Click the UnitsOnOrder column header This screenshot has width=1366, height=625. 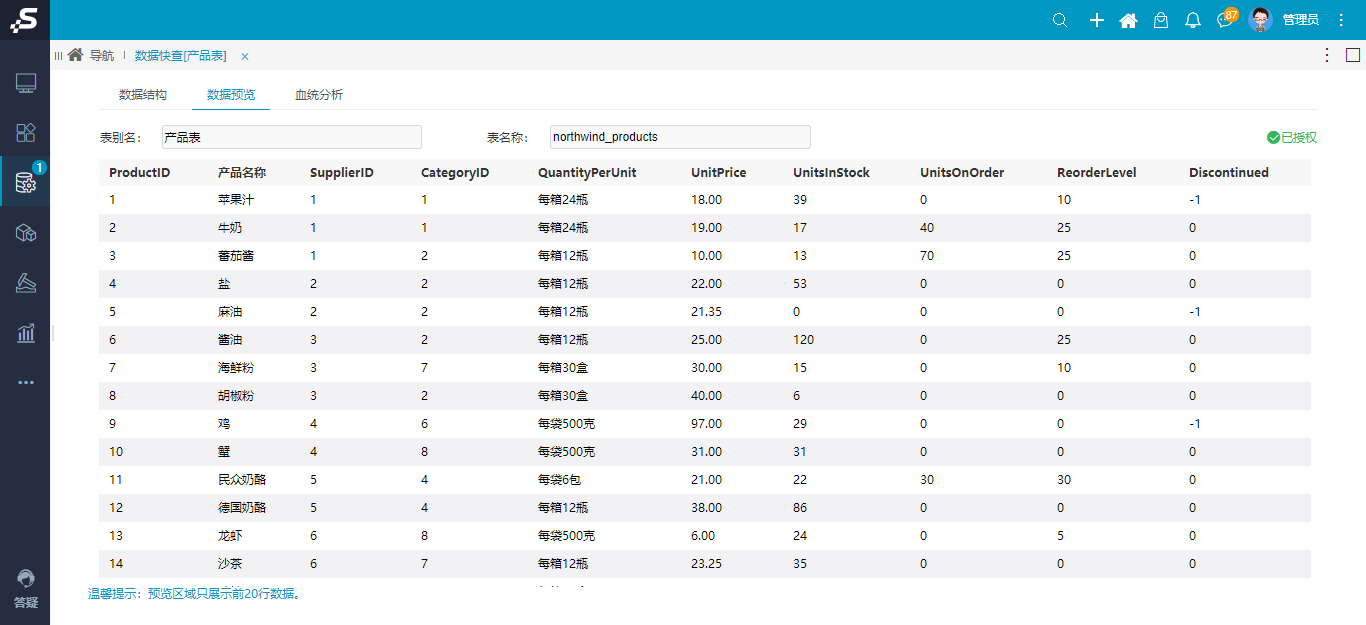pyautogui.click(x=962, y=173)
